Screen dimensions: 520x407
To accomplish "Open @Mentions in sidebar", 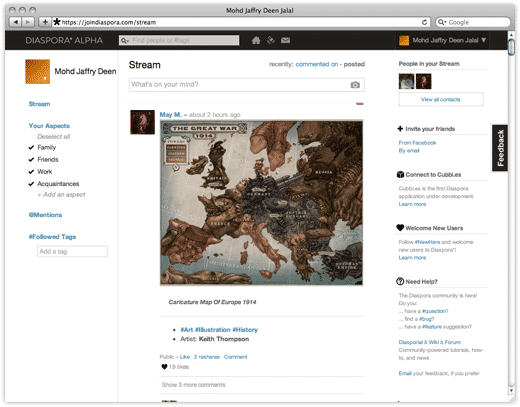I will coord(45,215).
